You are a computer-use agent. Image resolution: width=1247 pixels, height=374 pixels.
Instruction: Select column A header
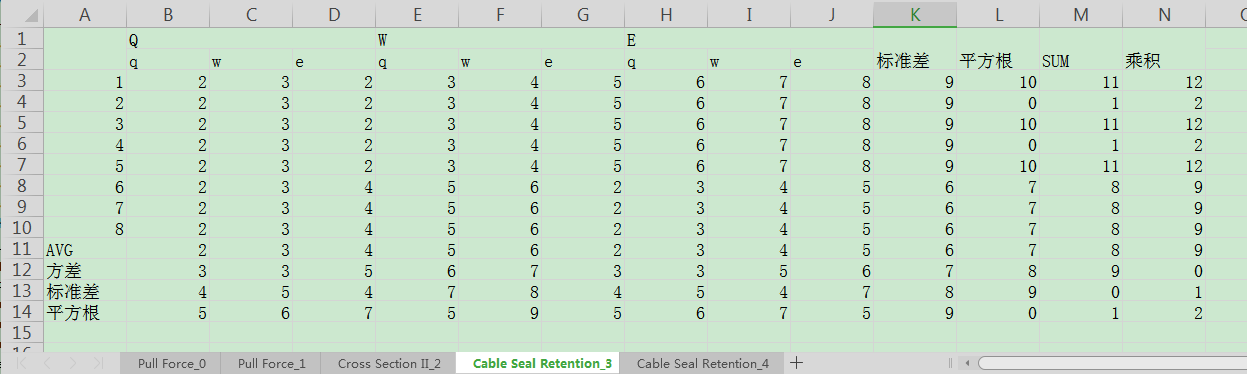85,14
